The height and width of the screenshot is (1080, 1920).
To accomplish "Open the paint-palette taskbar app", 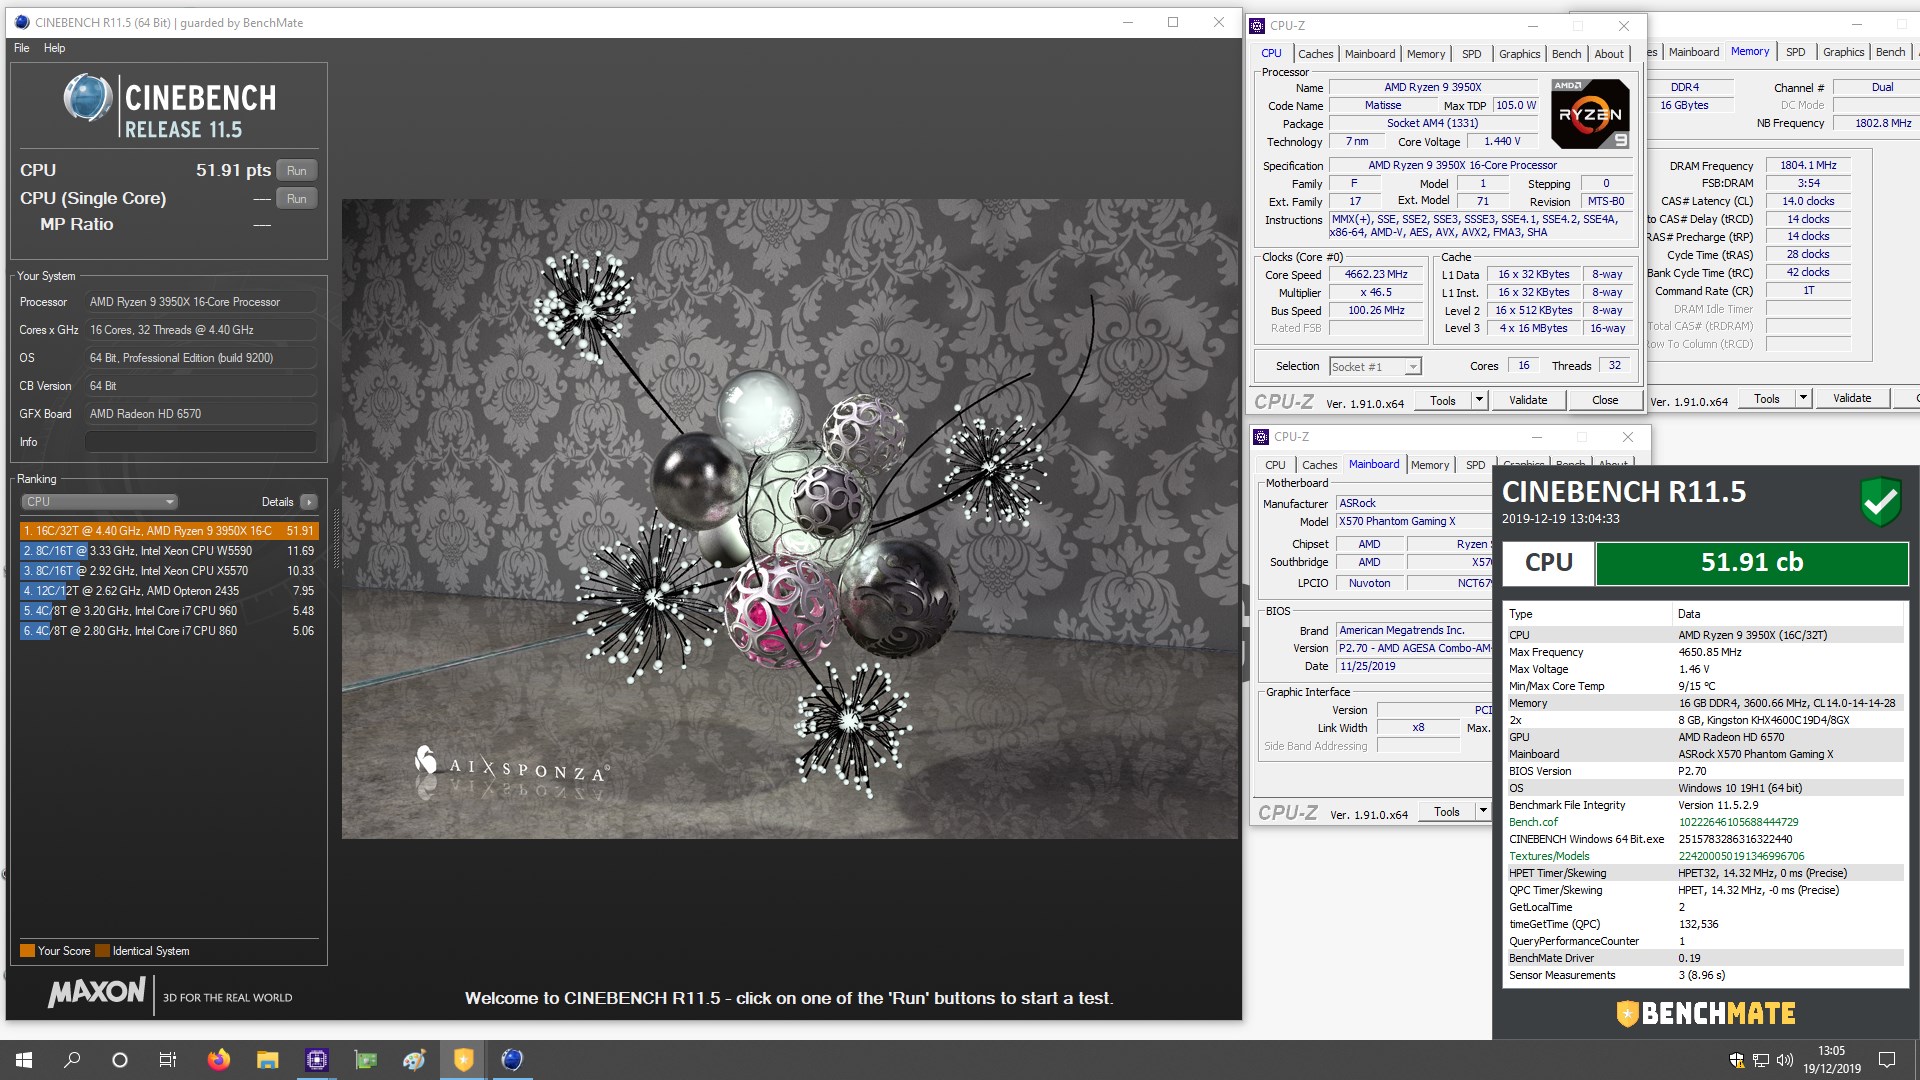I will [x=414, y=1060].
